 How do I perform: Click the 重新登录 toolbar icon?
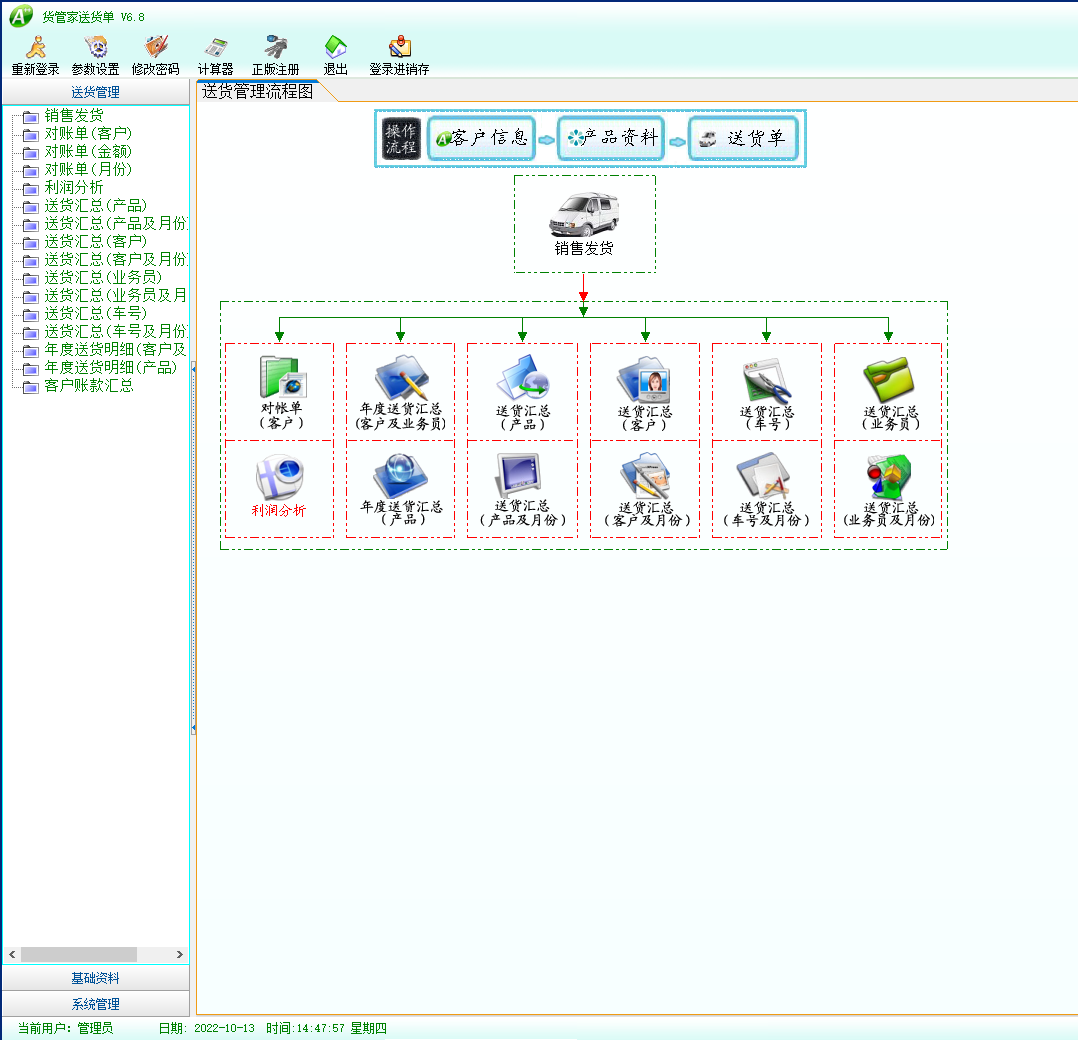click(35, 48)
